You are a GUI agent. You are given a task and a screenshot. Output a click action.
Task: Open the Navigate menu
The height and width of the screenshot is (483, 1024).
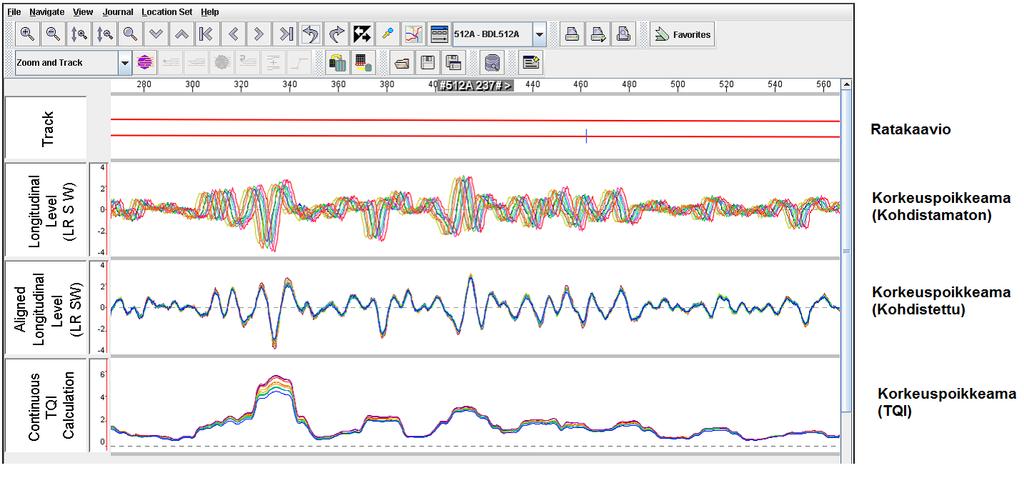pos(47,12)
